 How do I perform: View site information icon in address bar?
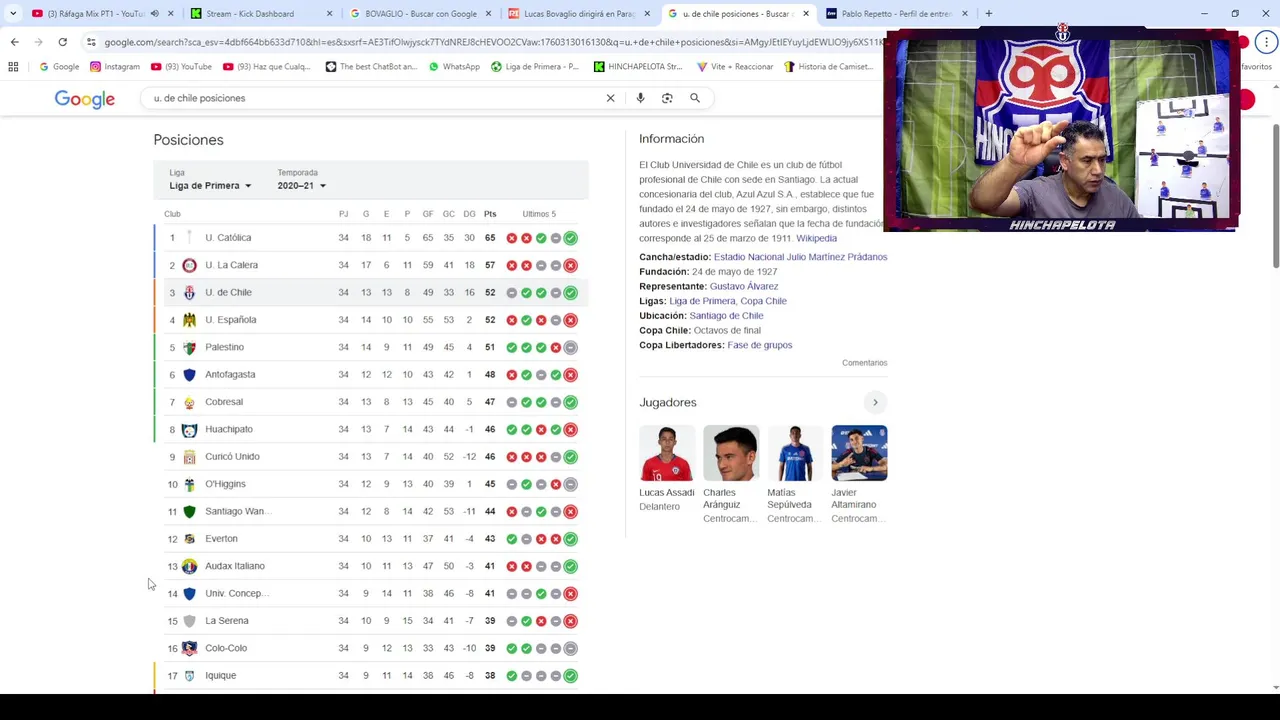[91, 42]
